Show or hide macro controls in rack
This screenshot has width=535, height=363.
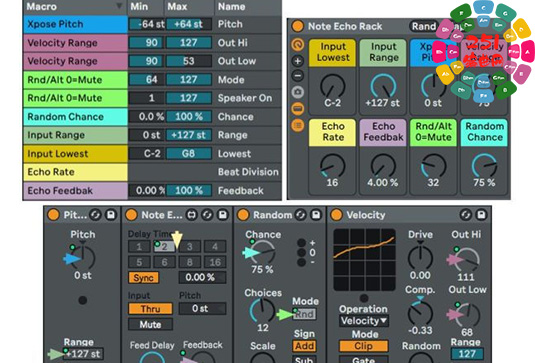pos(298,44)
